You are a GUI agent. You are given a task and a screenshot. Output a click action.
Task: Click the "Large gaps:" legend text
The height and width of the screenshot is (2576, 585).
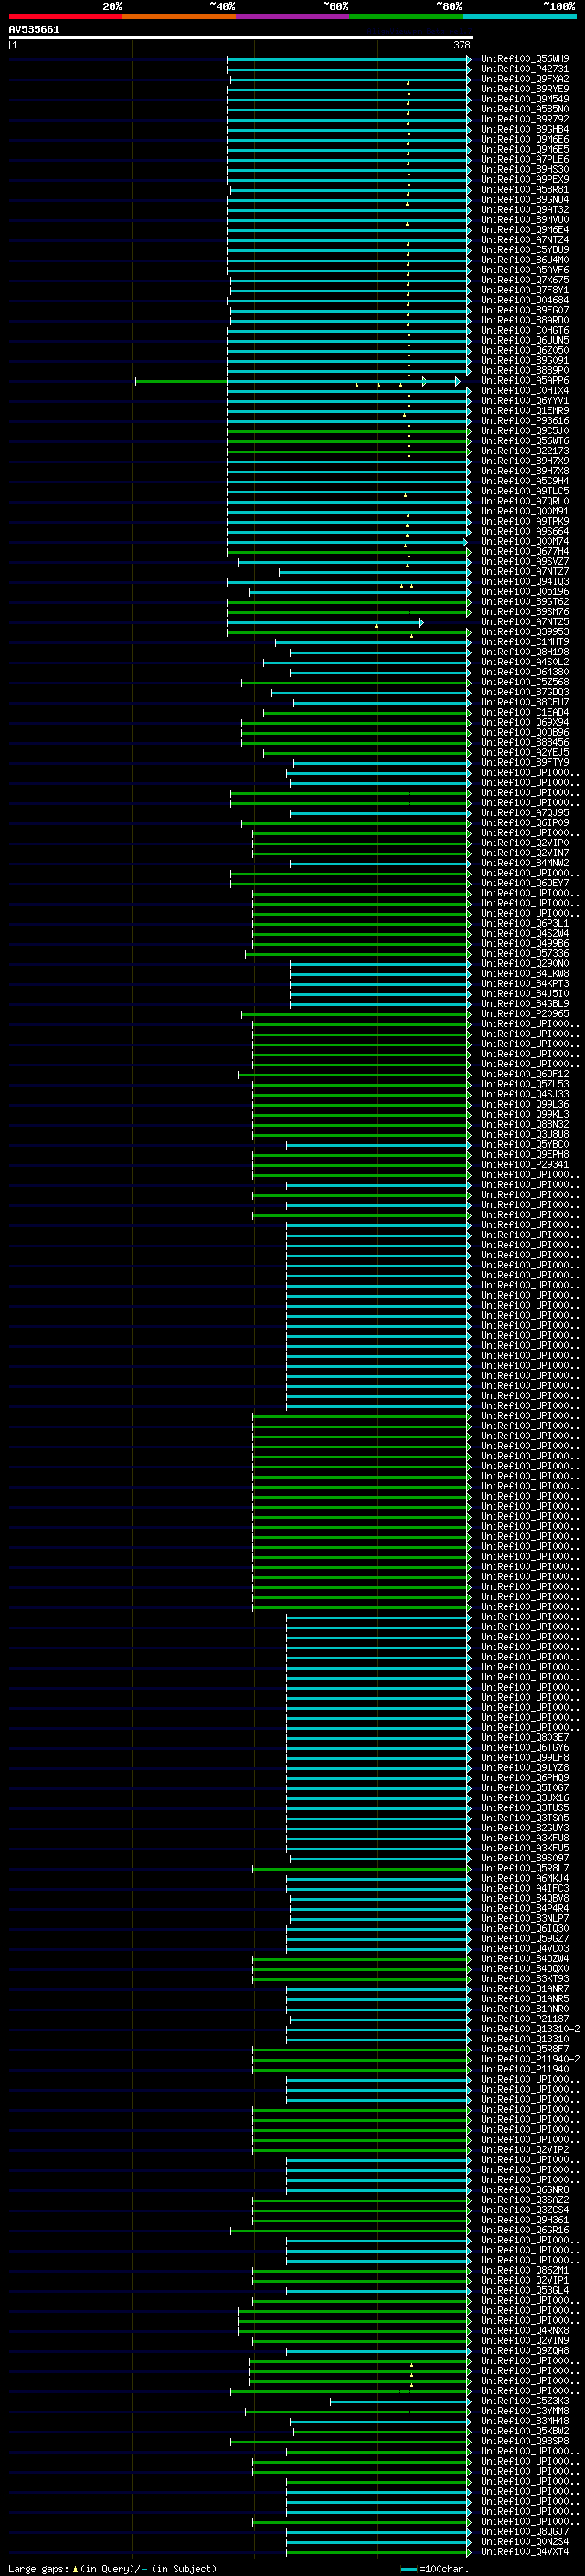pyautogui.click(x=38, y=2569)
